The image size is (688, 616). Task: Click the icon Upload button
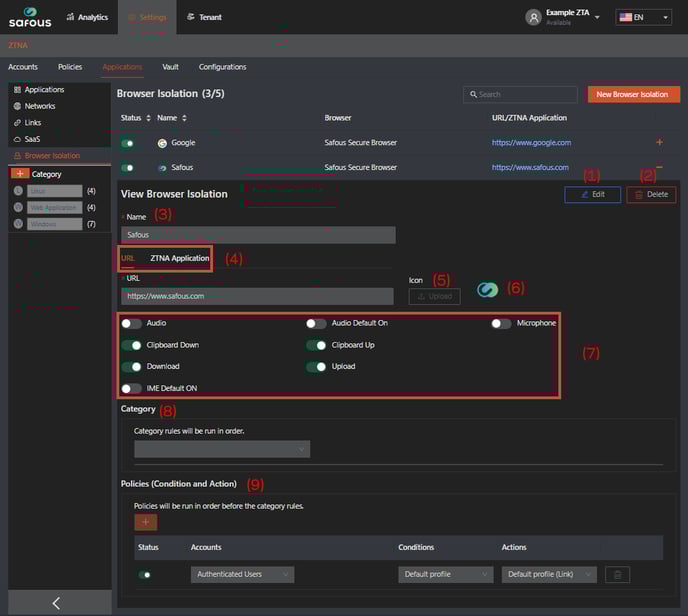(434, 297)
